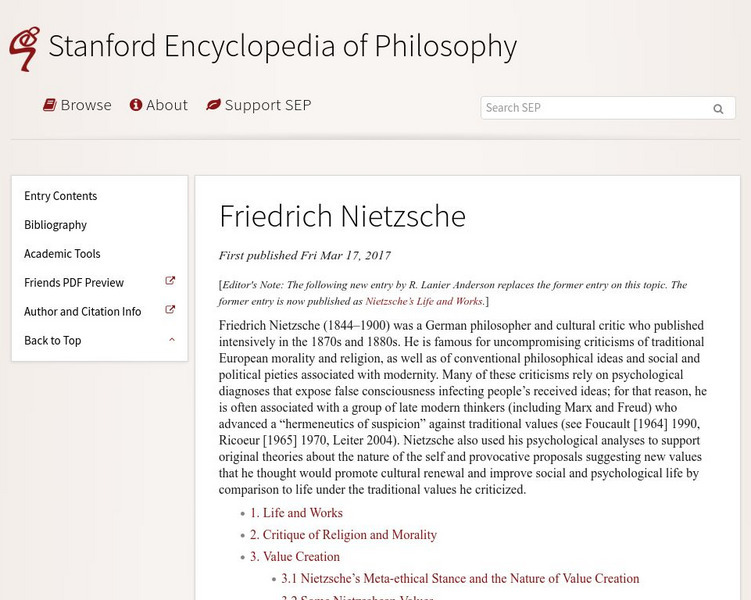Open Academic Tools in the sidebar
Viewport: 751px width, 600px height.
coord(62,254)
